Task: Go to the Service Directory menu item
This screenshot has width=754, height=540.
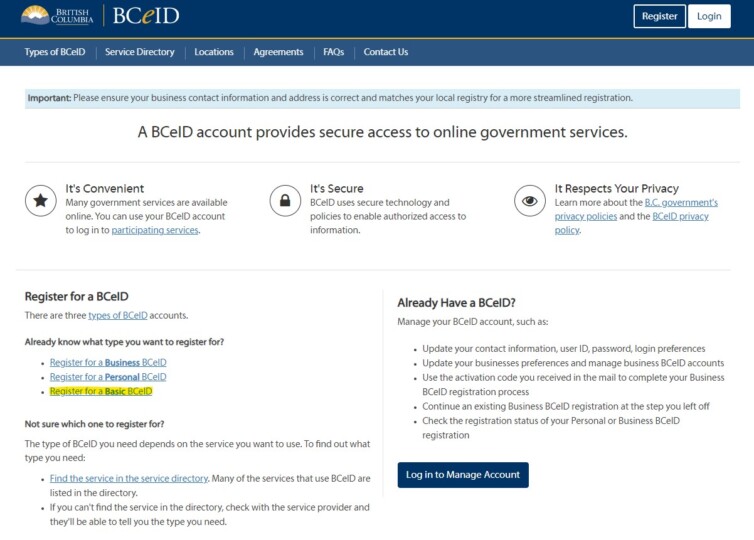Action: pos(139,52)
